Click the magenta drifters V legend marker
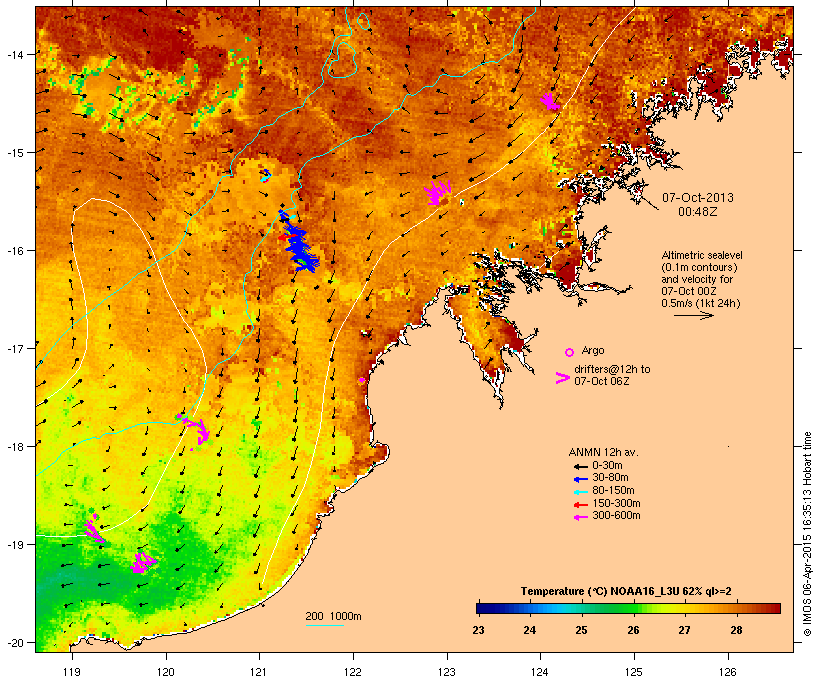The image size is (820, 680). [x=563, y=378]
